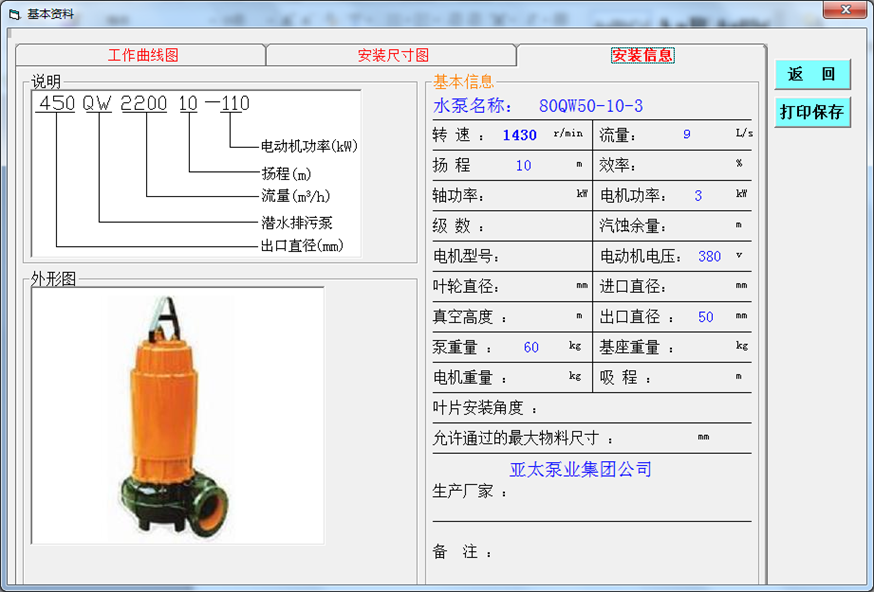Viewport: 874px width, 592px height.
Task: Click the 真空高度 label
Action: [x=470, y=317]
